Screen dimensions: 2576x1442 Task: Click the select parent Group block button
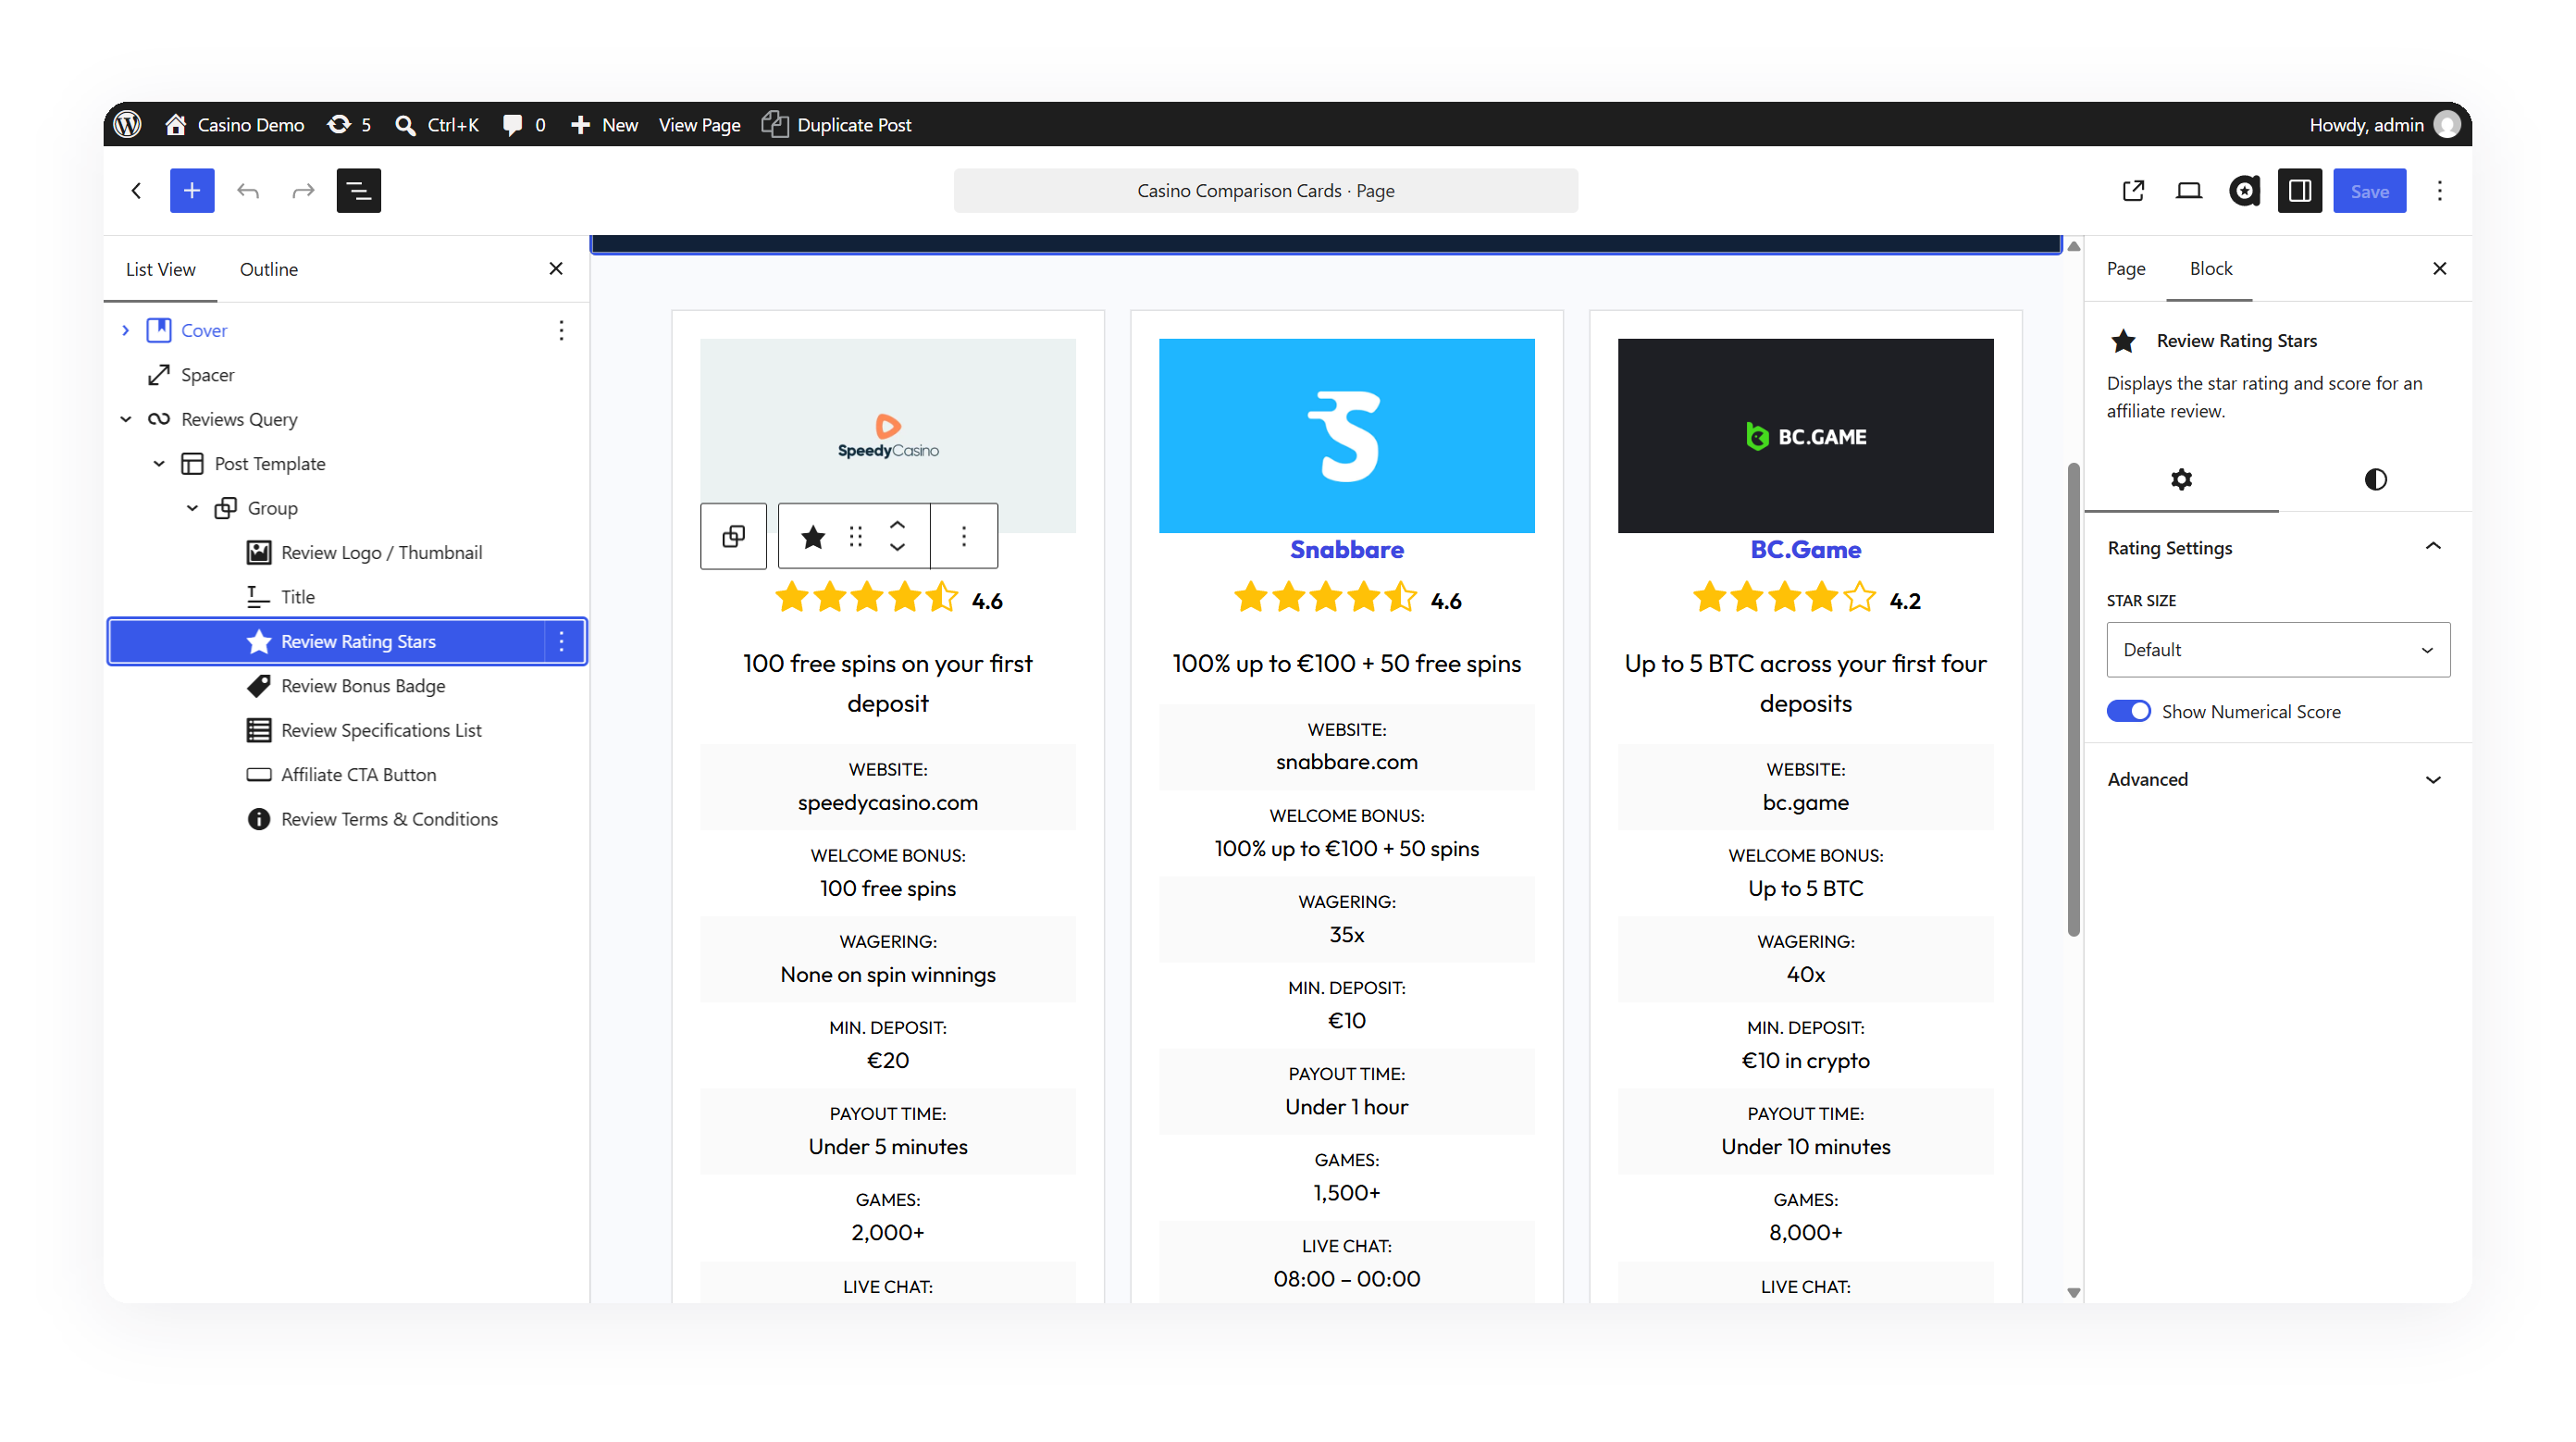pyautogui.click(x=733, y=537)
